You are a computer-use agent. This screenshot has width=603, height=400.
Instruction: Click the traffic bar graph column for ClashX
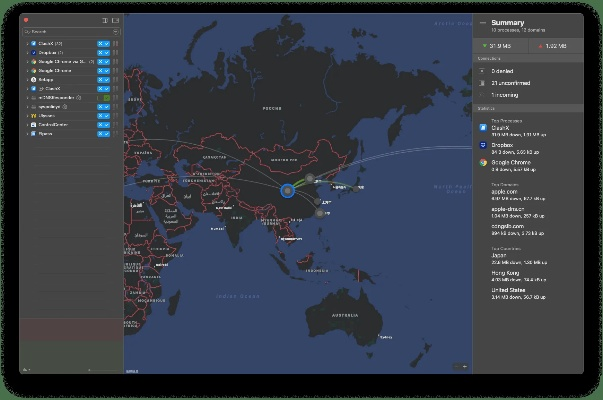(116, 44)
